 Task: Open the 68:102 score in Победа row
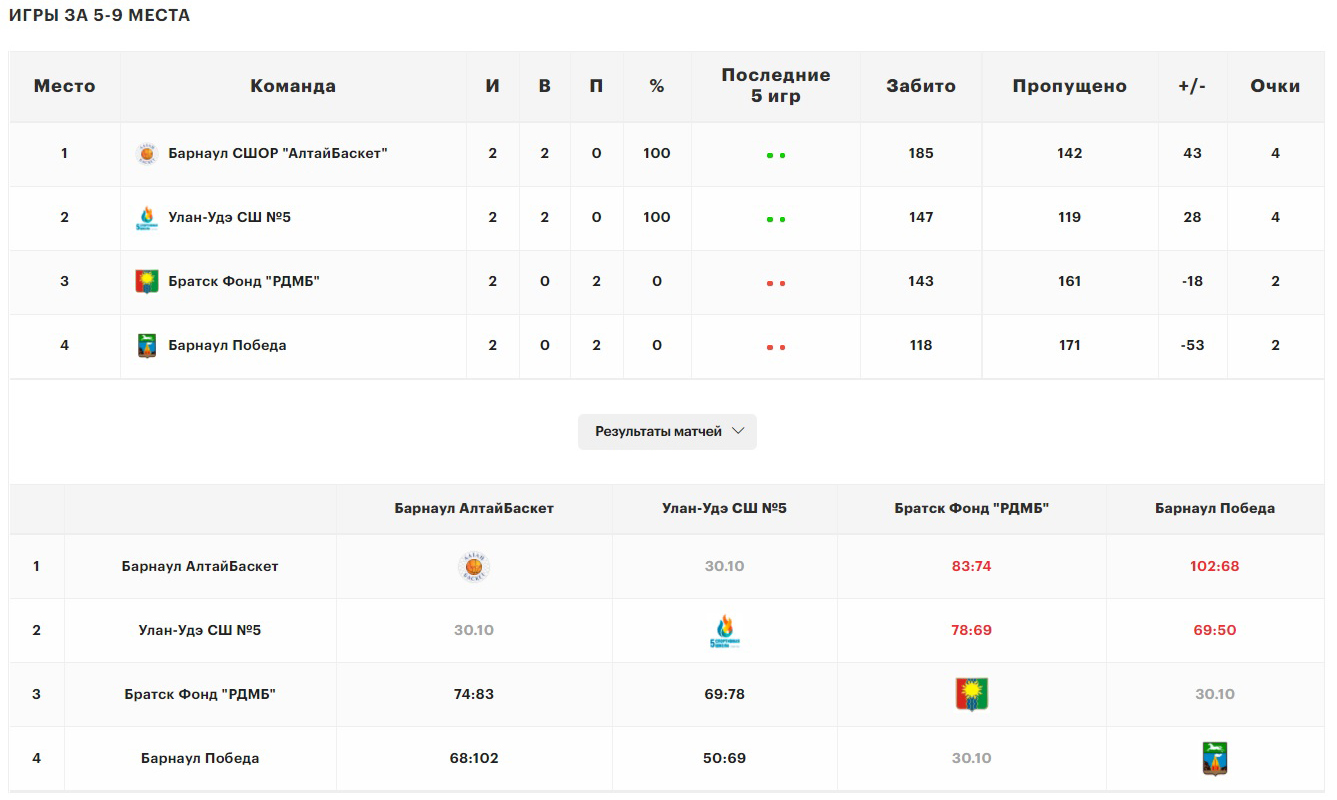tap(474, 758)
